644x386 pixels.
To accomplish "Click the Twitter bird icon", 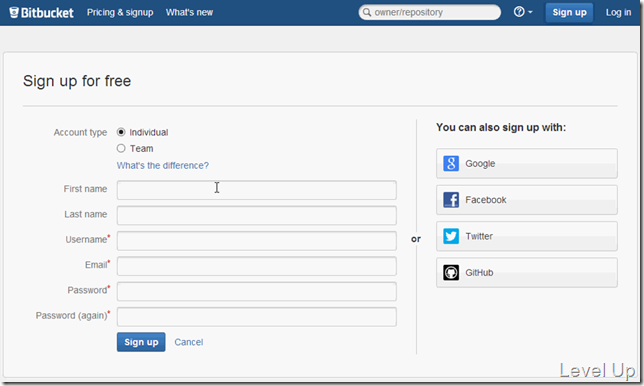I will (x=451, y=236).
